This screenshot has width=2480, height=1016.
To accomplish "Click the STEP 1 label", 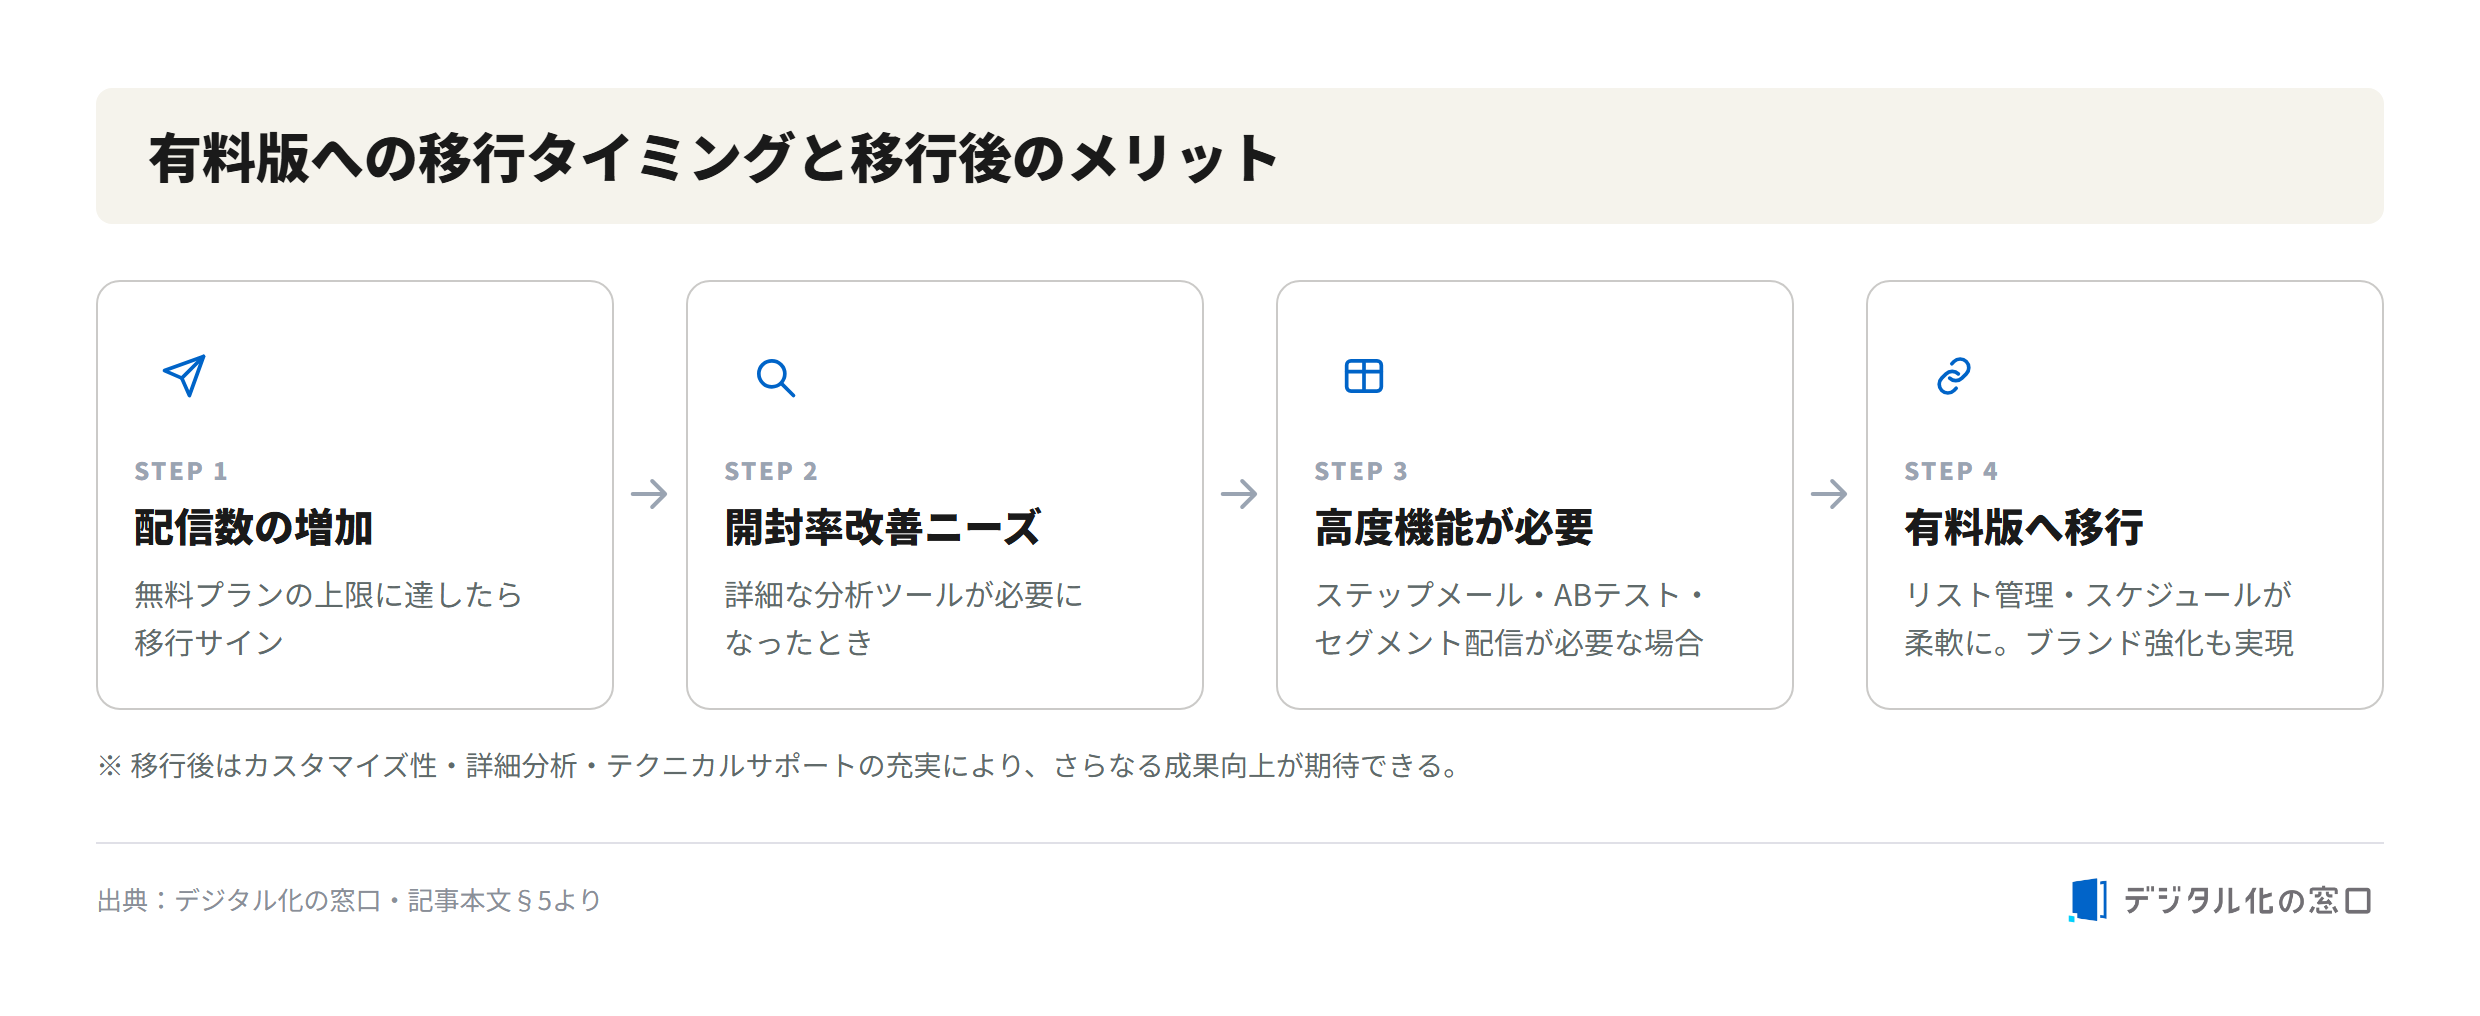I will click(181, 471).
